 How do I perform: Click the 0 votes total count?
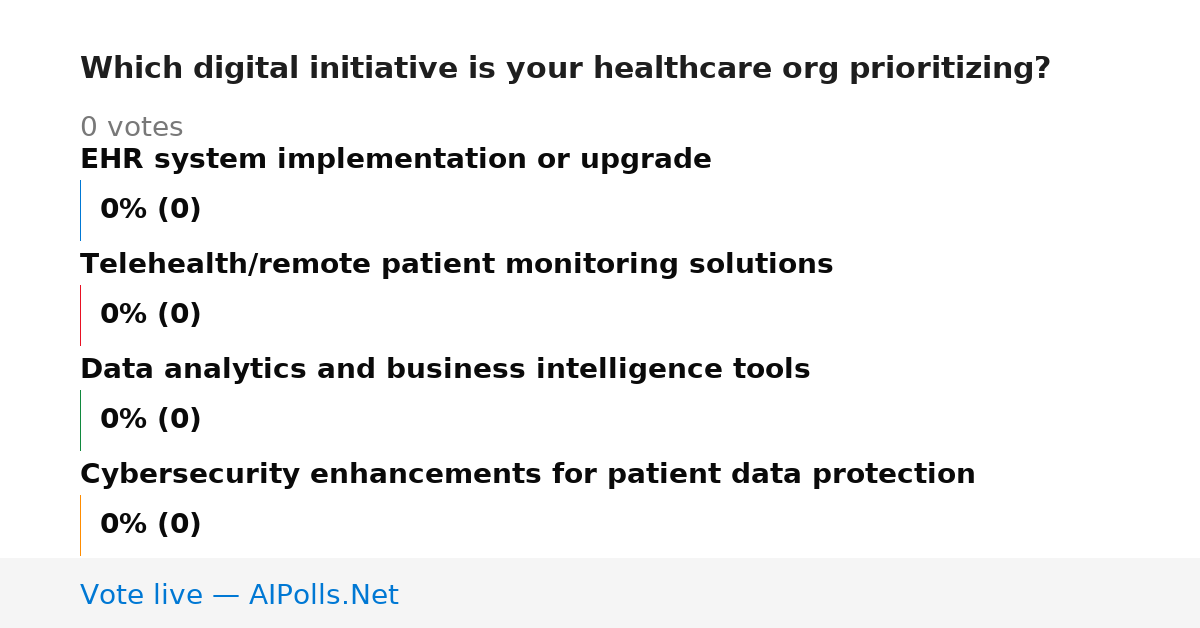pos(131,128)
